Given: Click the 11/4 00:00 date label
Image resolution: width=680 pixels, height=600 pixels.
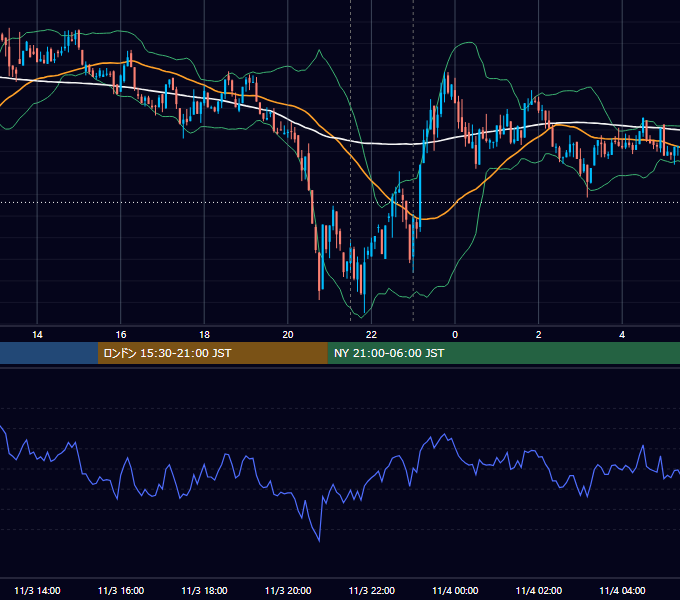Looking at the screenshot, I should (455, 590).
